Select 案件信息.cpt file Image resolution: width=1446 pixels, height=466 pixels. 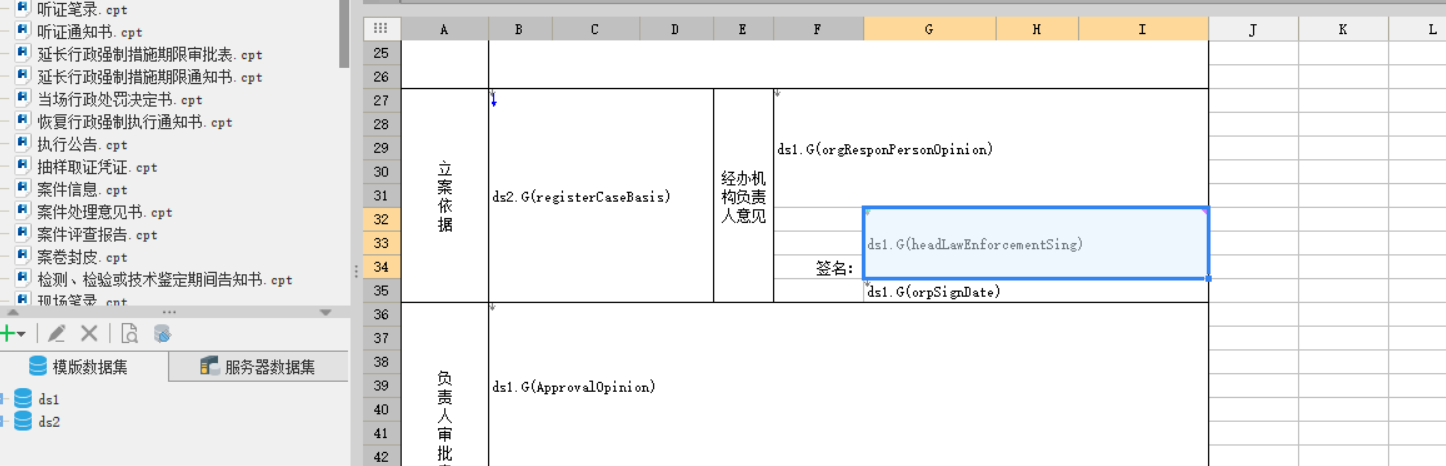click(x=82, y=189)
